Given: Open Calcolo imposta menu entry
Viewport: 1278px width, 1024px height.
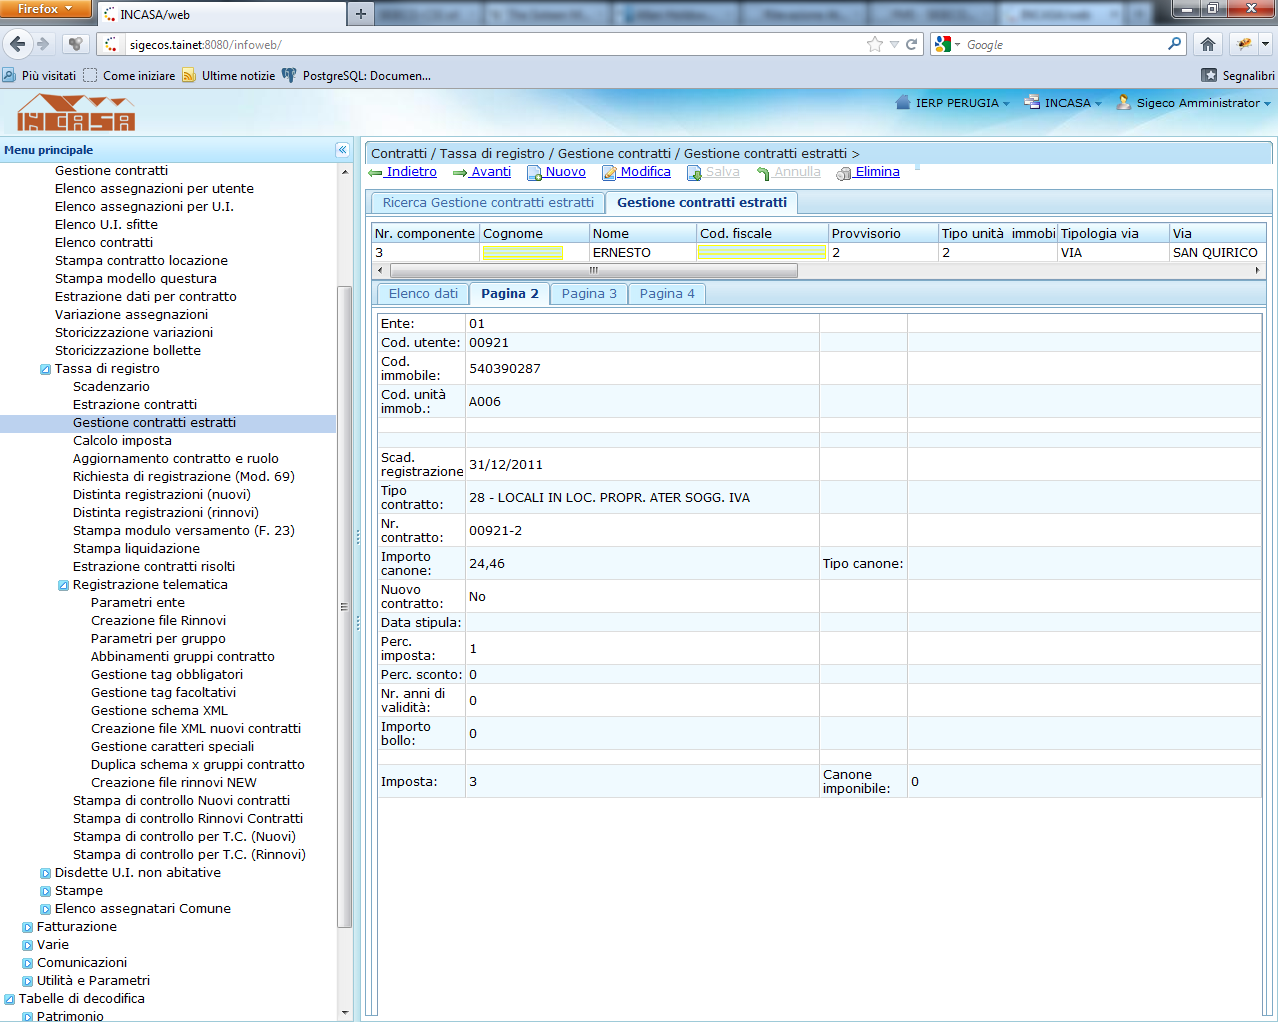Looking at the screenshot, I should pyautogui.click(x=122, y=441).
